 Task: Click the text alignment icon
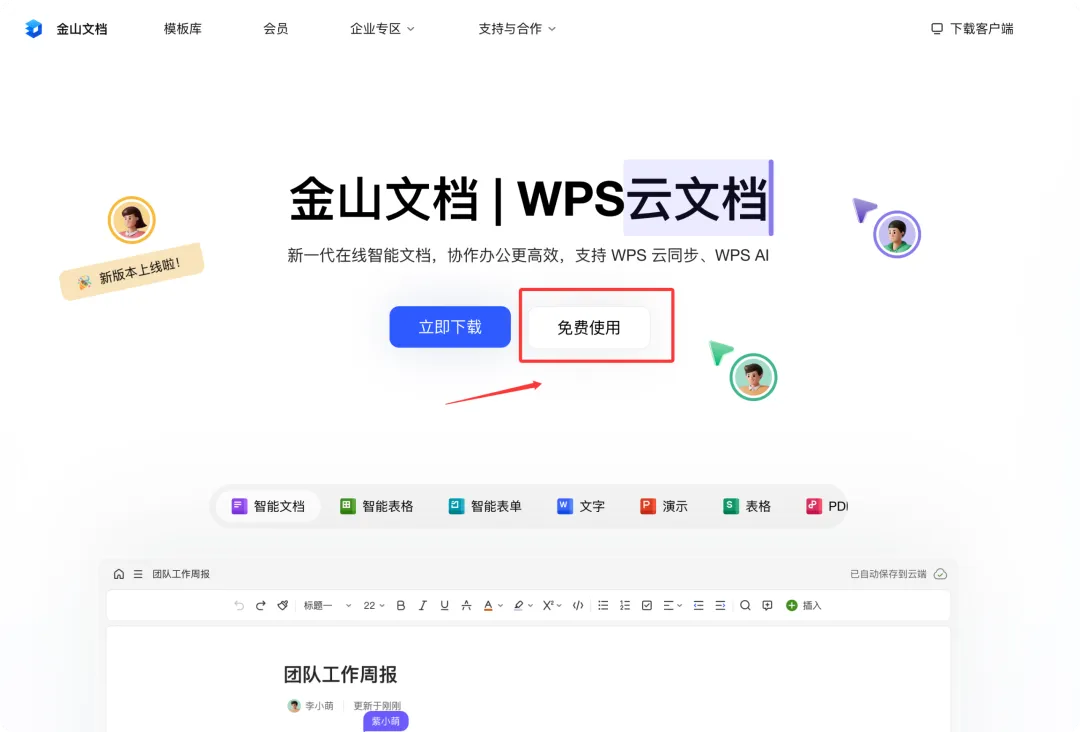click(x=668, y=605)
